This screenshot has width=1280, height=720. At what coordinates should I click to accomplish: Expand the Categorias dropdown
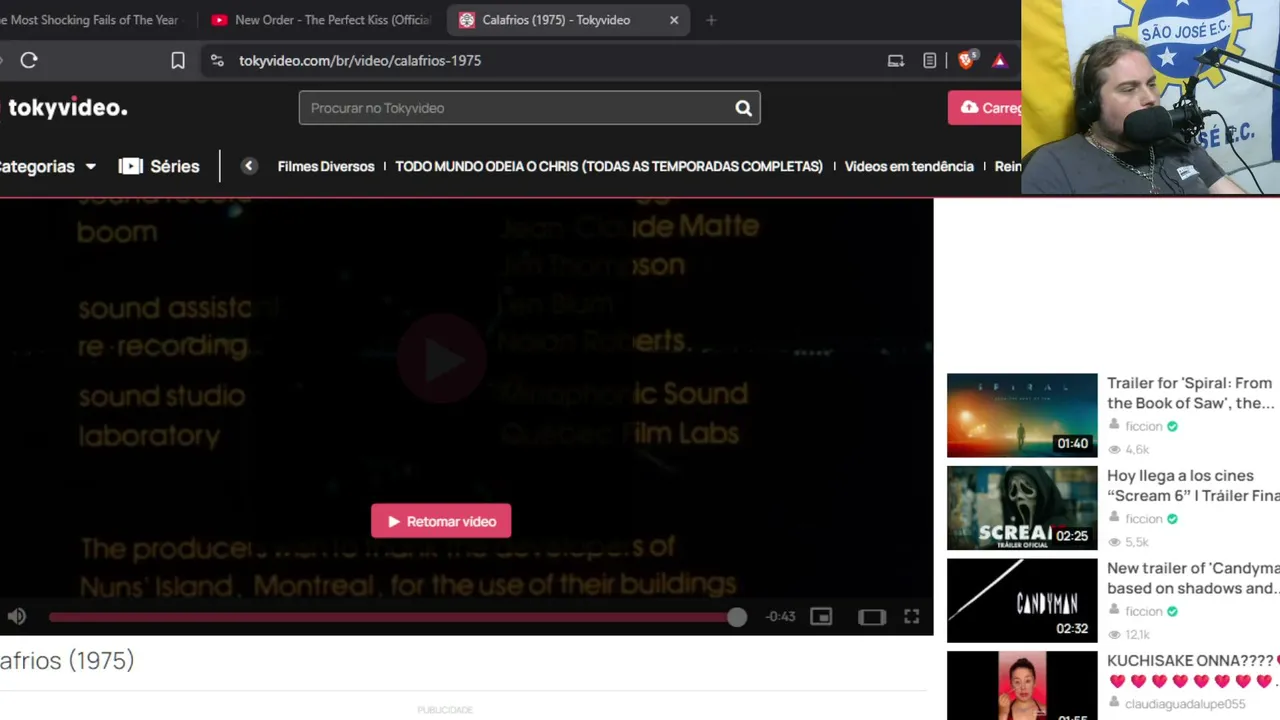(x=48, y=166)
